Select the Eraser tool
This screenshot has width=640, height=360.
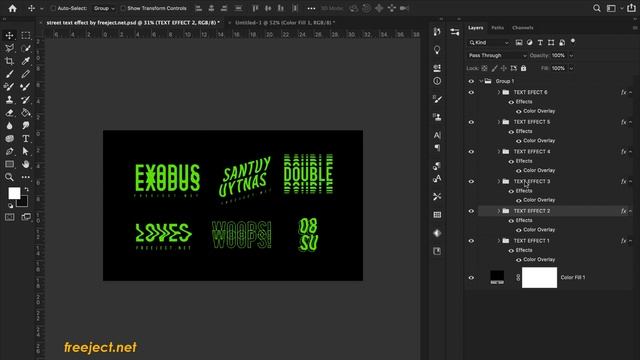tap(9, 113)
